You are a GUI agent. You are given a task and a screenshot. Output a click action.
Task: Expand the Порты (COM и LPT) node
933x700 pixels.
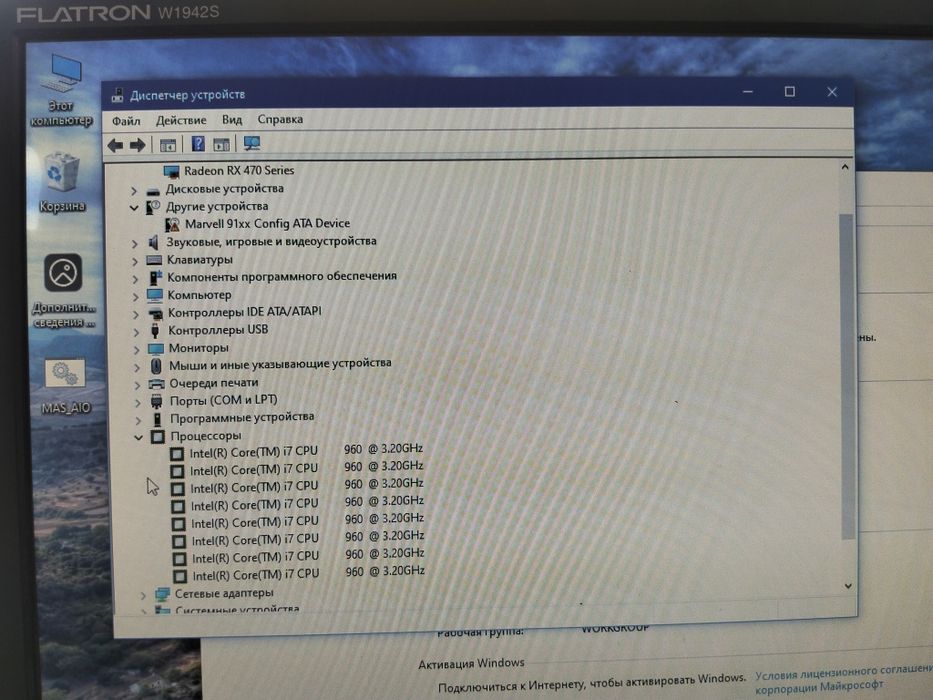point(138,403)
